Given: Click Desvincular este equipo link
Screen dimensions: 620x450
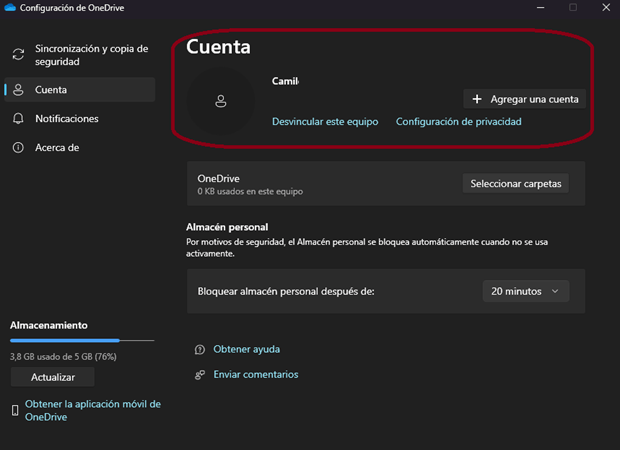Looking at the screenshot, I should pyautogui.click(x=325, y=122).
